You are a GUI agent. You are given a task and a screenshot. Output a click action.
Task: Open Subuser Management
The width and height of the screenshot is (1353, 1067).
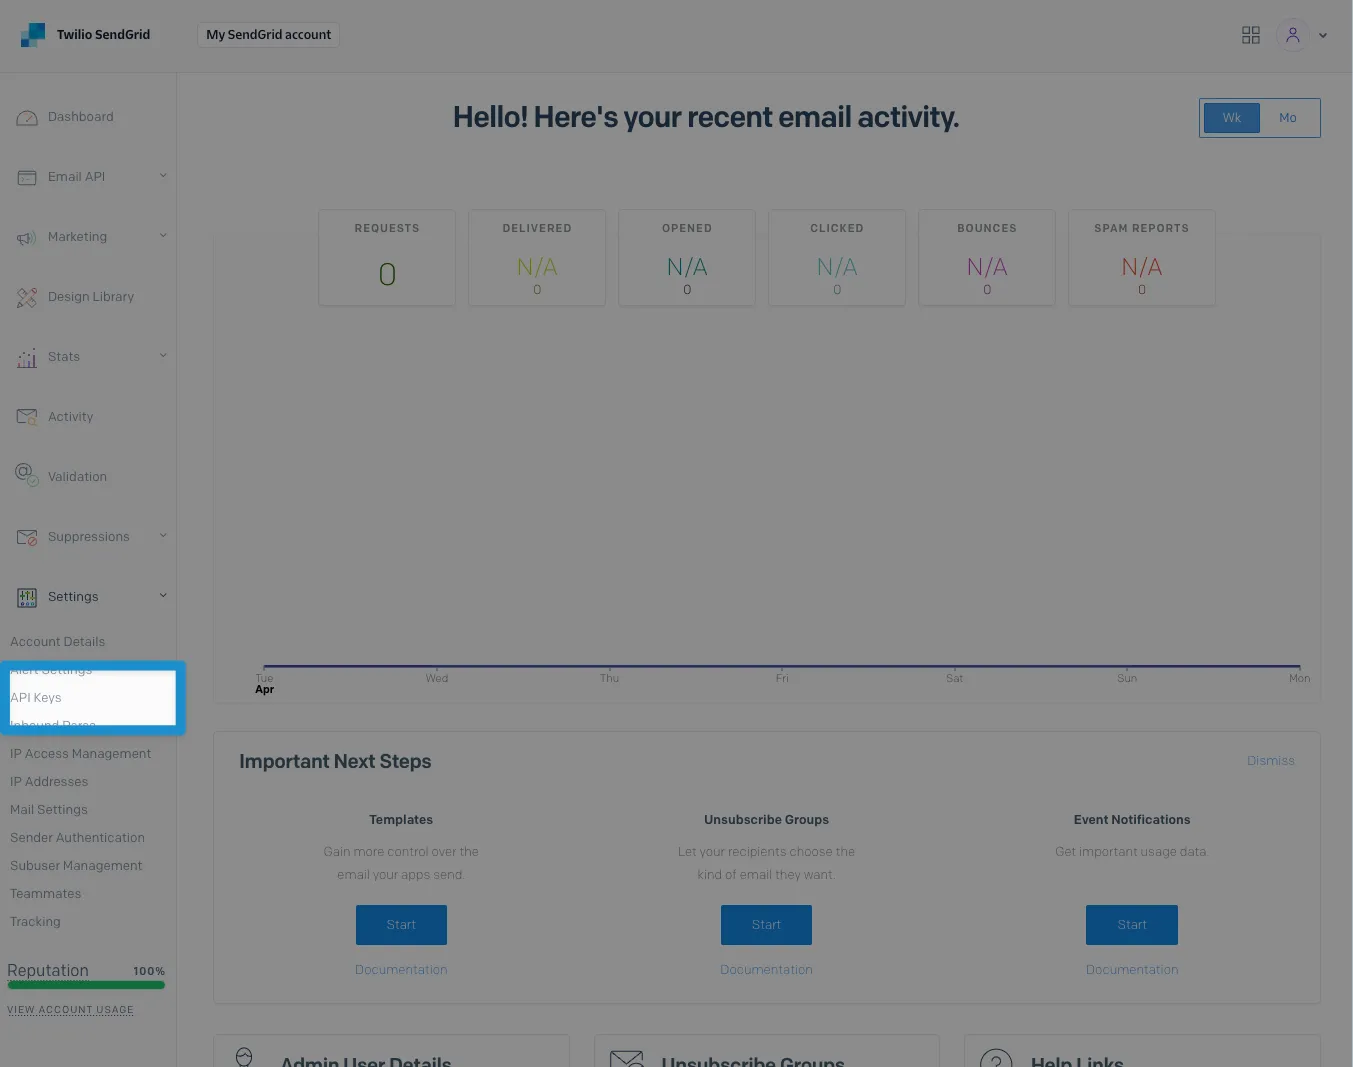[76, 866]
